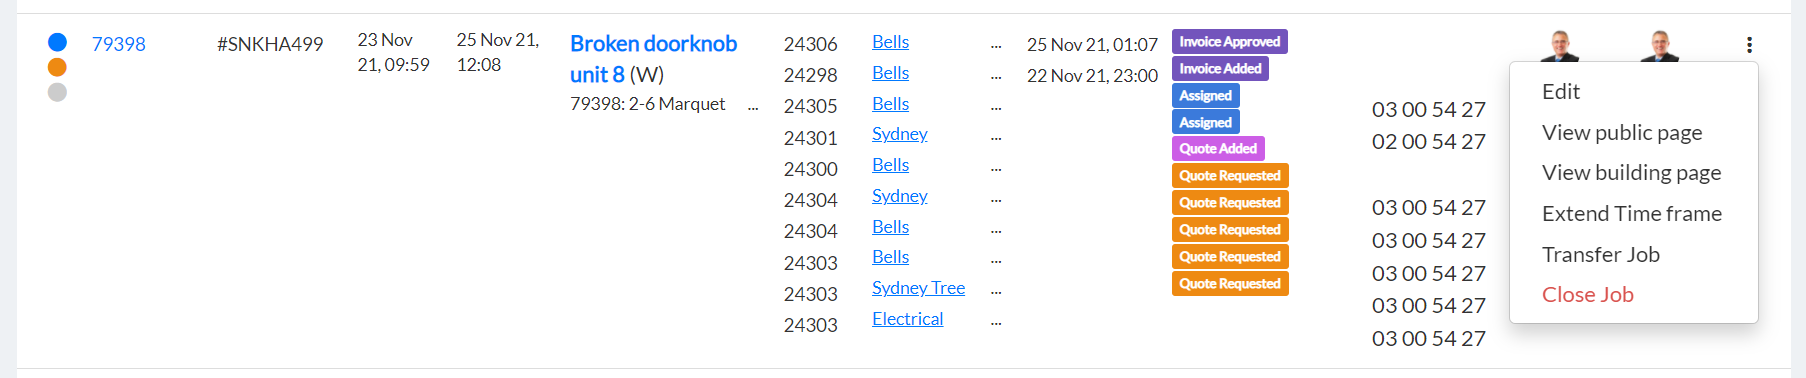Image resolution: width=1806 pixels, height=378 pixels.
Task: Choose Extend Time frame option
Action: [x=1632, y=213]
